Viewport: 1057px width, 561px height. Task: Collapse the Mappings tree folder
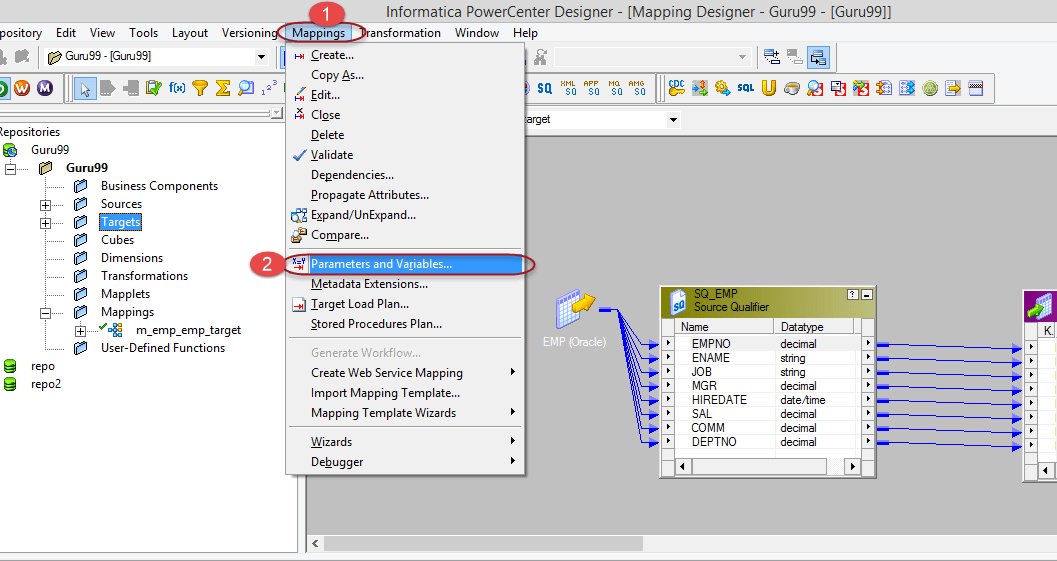45,312
